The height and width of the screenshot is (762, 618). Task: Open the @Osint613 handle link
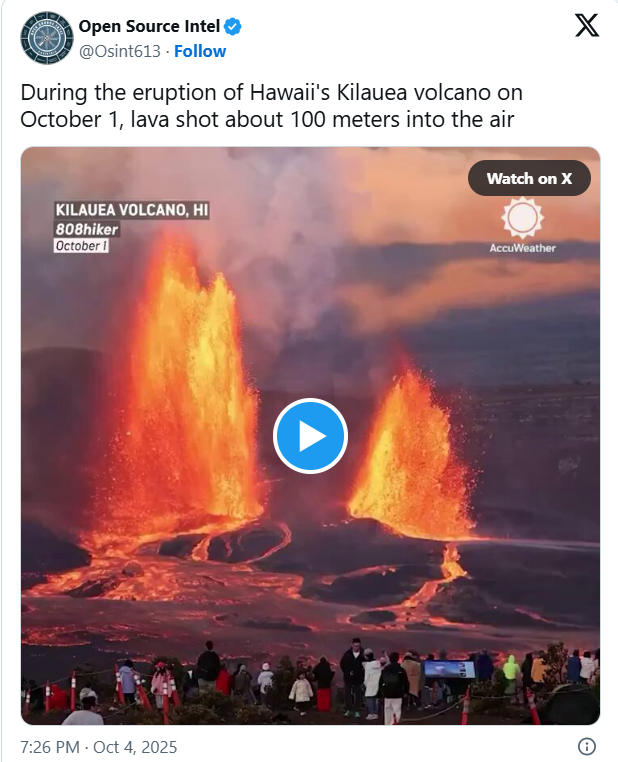pos(120,51)
